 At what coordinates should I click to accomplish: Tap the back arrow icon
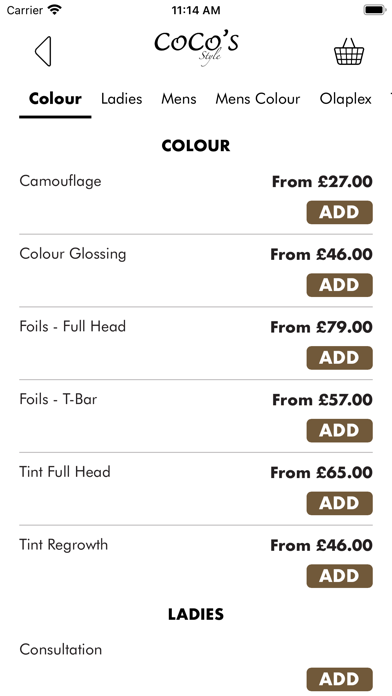pyautogui.click(x=44, y=51)
